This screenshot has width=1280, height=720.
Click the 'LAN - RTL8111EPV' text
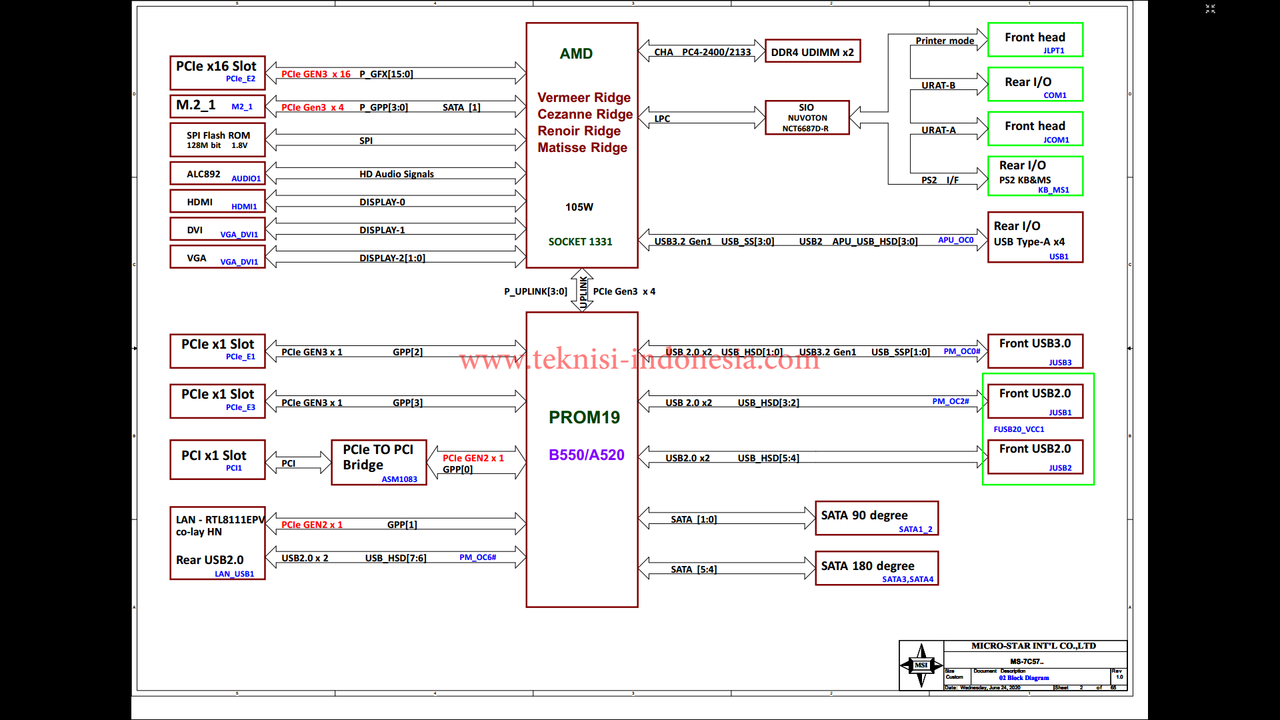coord(221,520)
